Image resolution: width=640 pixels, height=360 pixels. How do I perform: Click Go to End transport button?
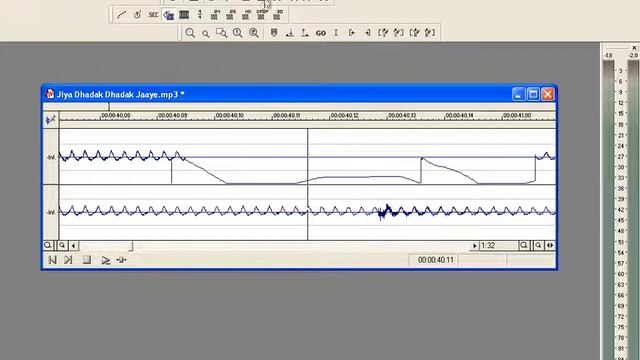pos(68,260)
